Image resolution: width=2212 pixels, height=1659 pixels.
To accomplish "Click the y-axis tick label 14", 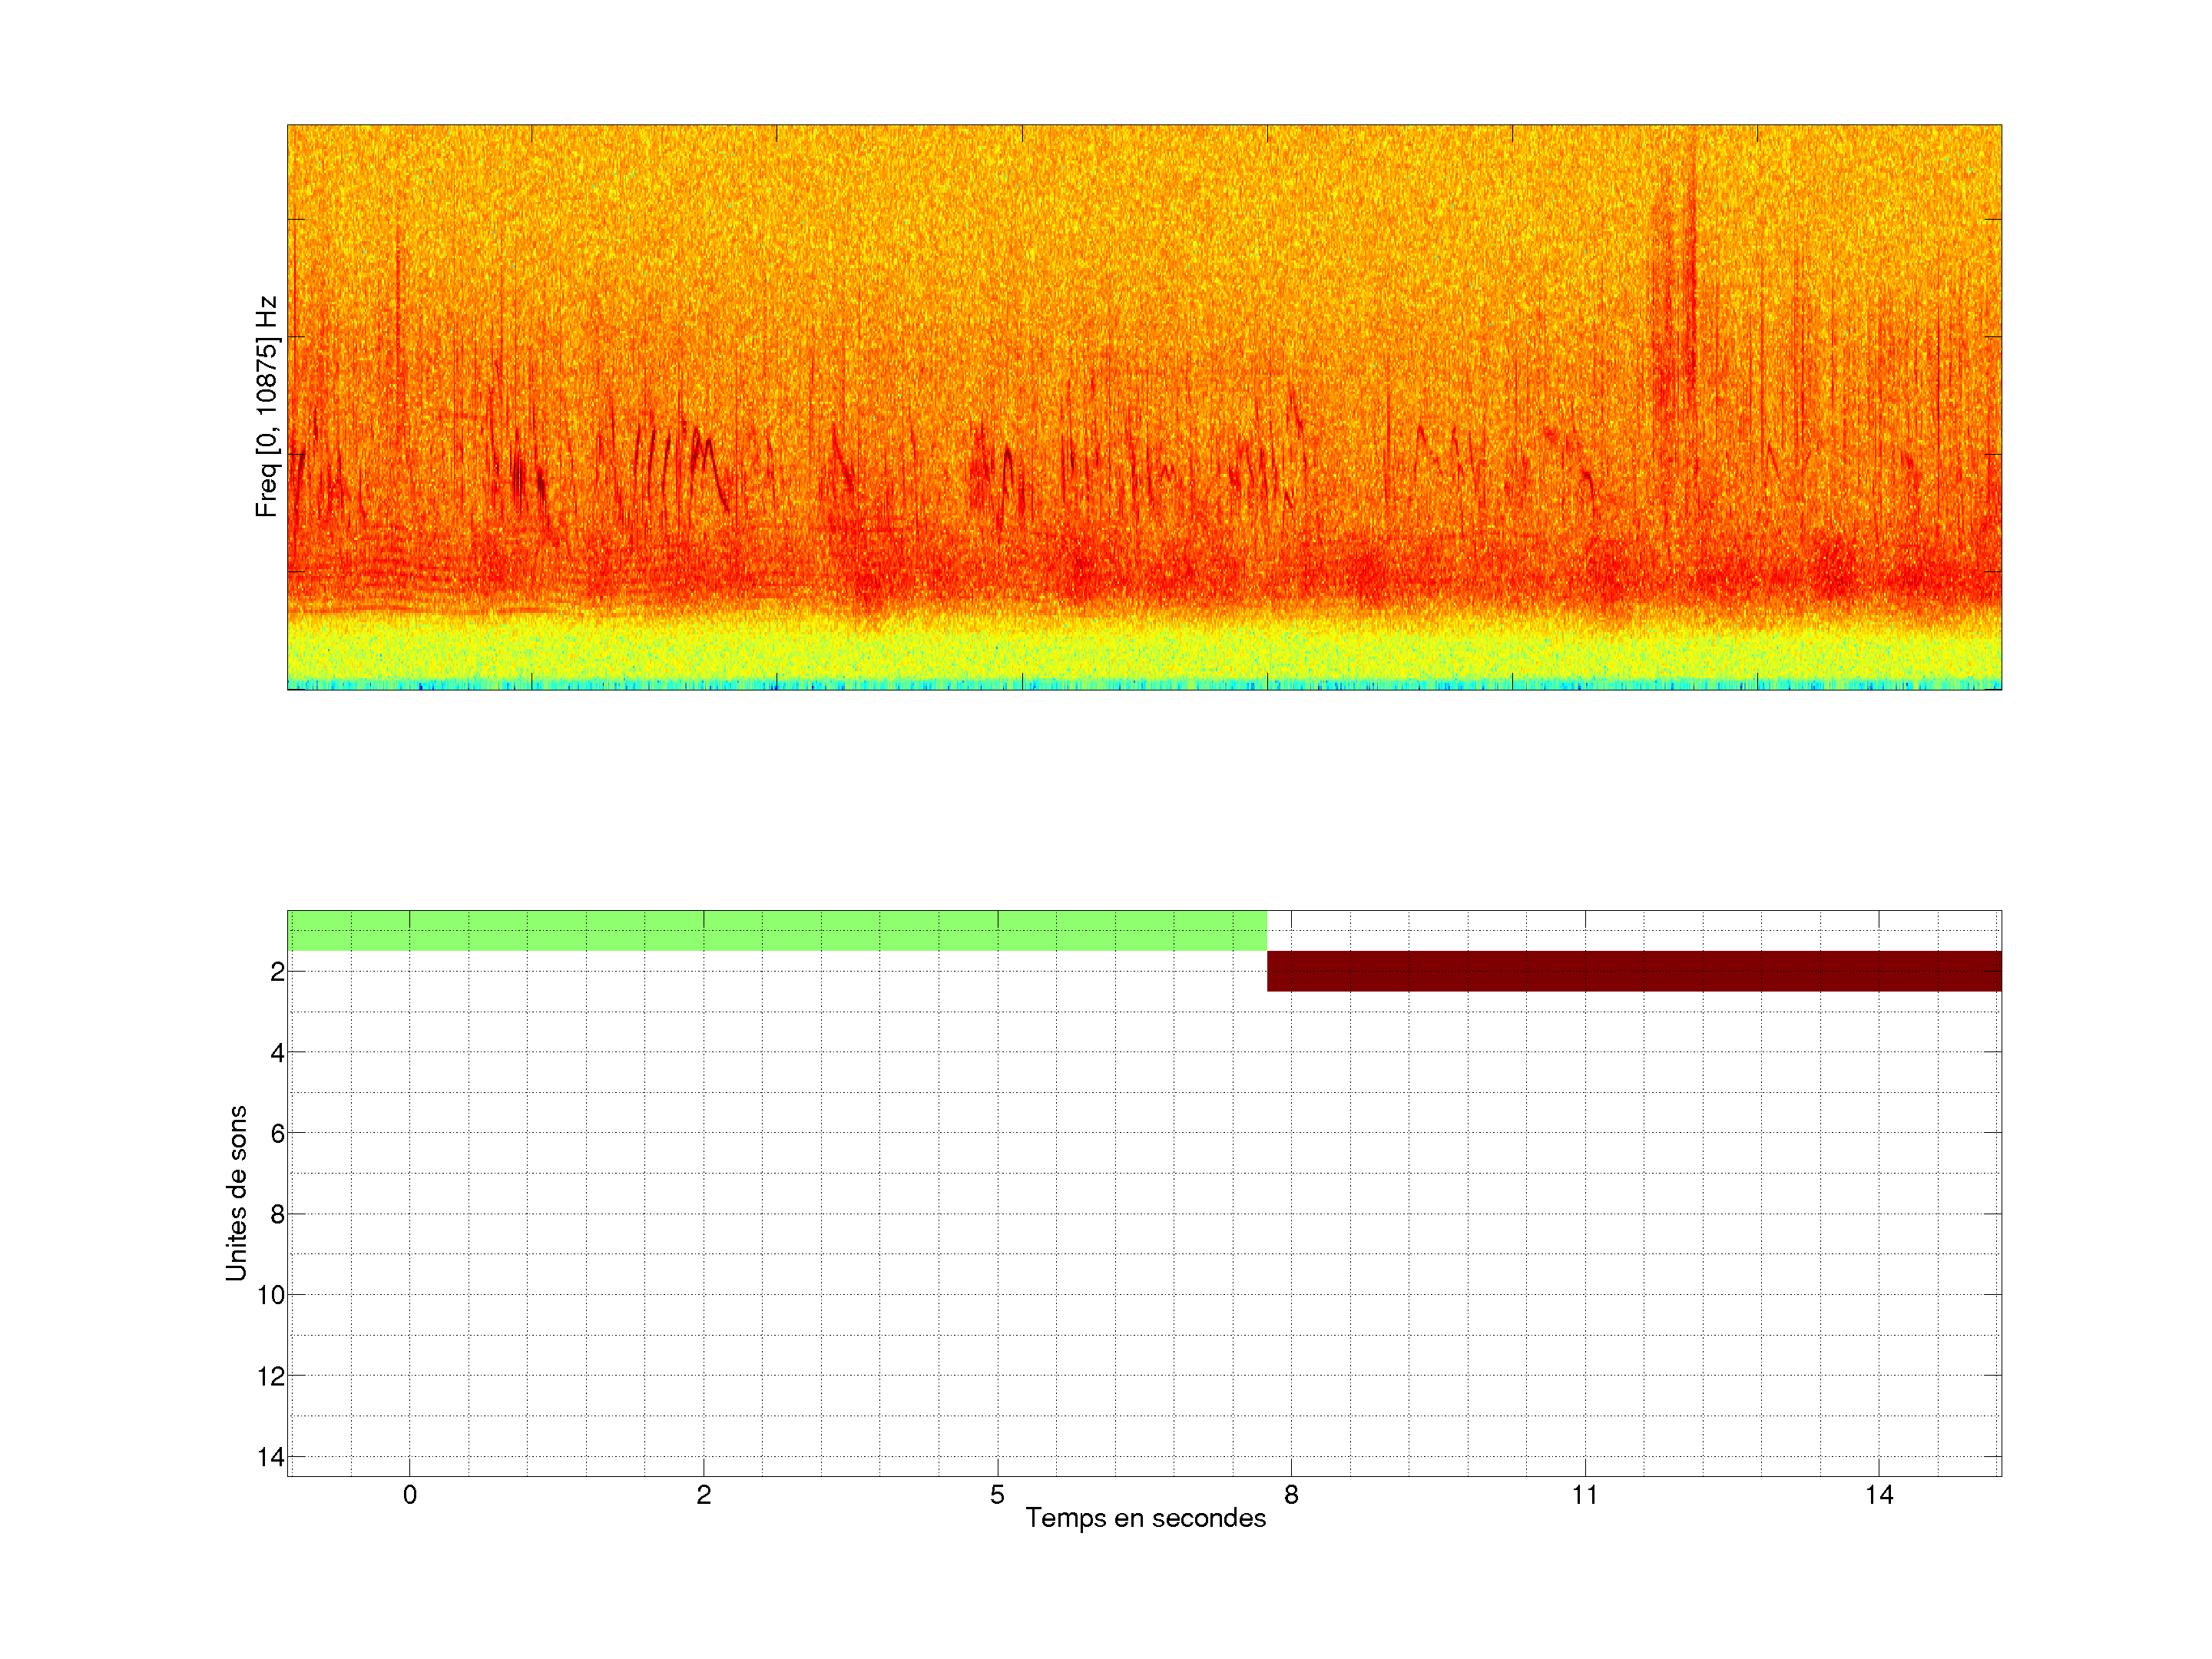I will [271, 1458].
